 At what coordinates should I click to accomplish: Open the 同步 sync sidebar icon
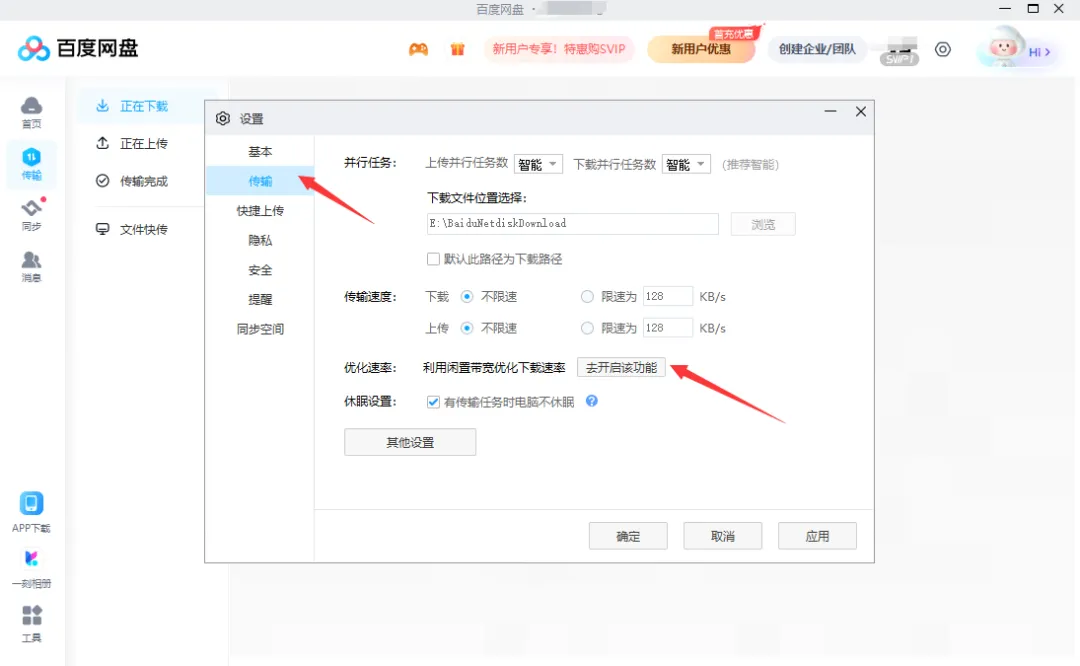click(x=31, y=214)
